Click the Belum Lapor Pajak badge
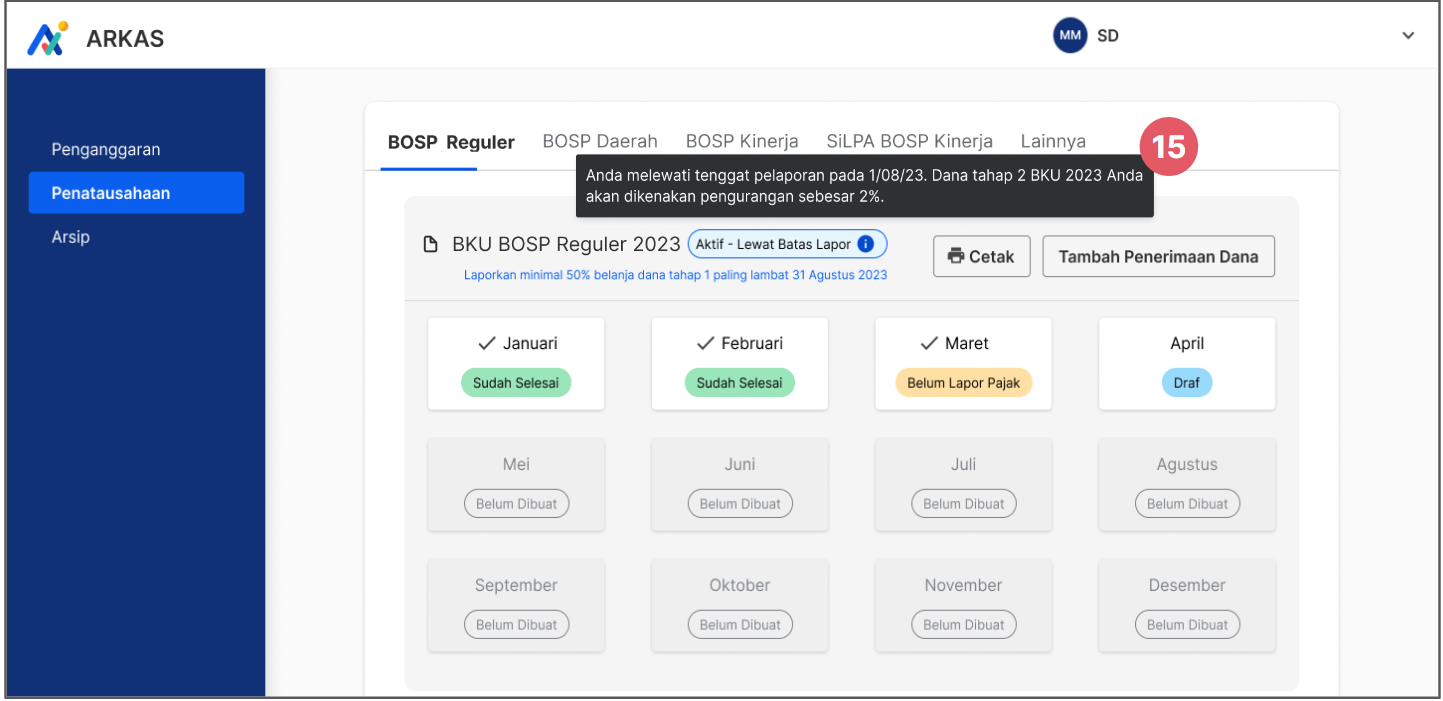Screen dimensions: 1443x701 pyautogui.click(x=964, y=383)
